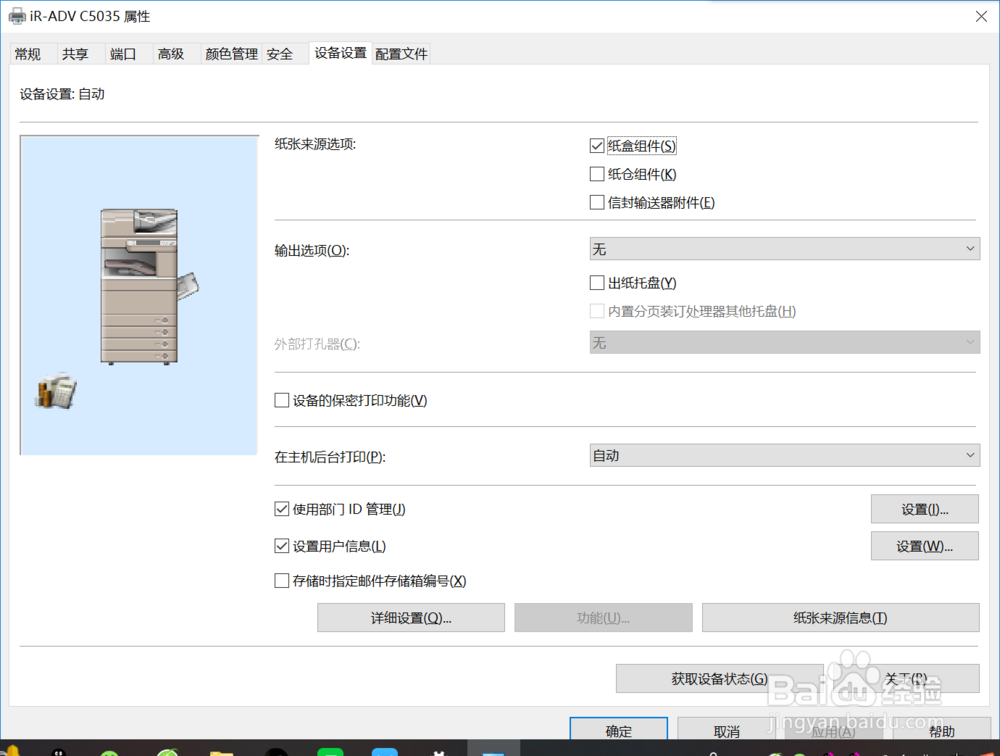Check 信封送纸器附件(E)
1000x756 pixels.
click(x=597, y=202)
